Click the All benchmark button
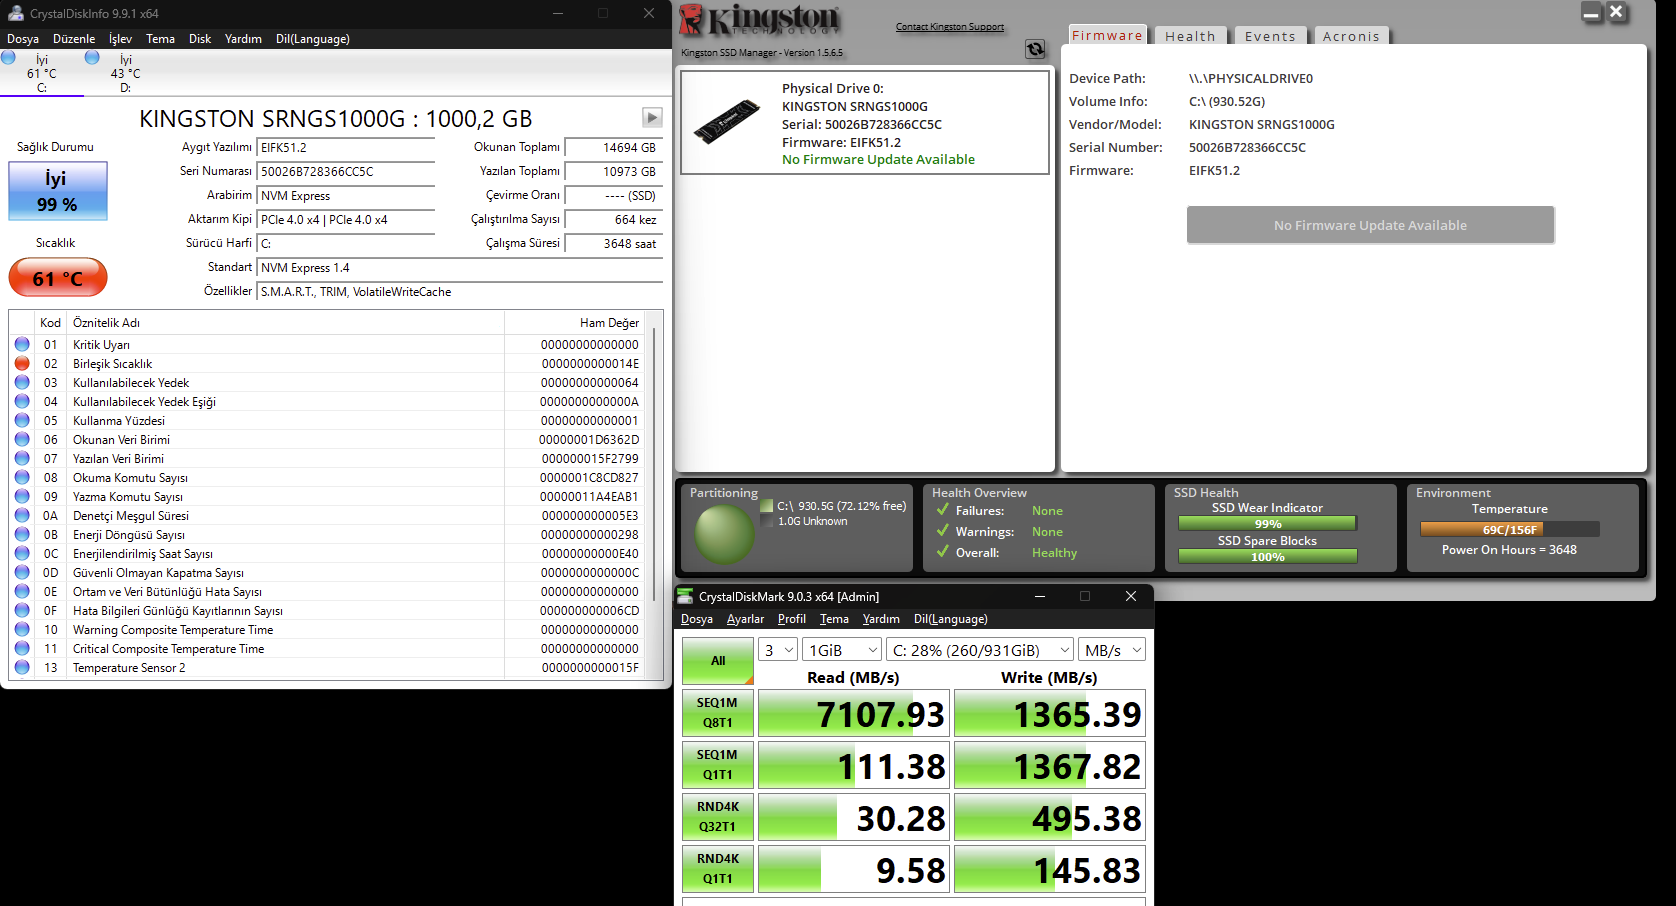The height and width of the screenshot is (906, 1676). pyautogui.click(x=718, y=661)
